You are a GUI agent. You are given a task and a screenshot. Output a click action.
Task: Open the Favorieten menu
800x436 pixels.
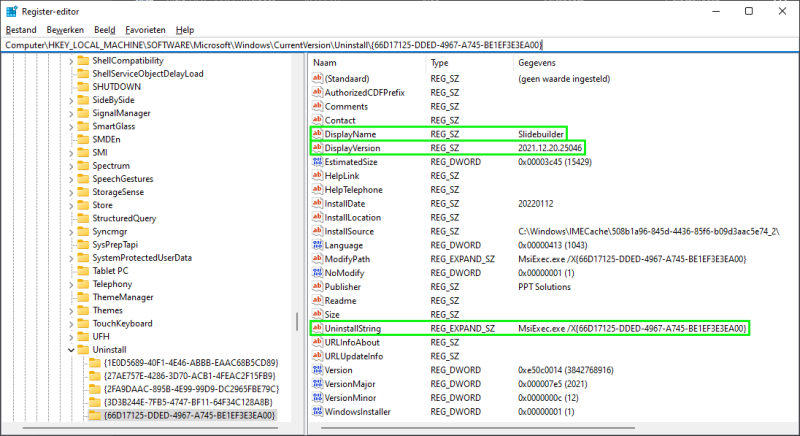tap(145, 30)
